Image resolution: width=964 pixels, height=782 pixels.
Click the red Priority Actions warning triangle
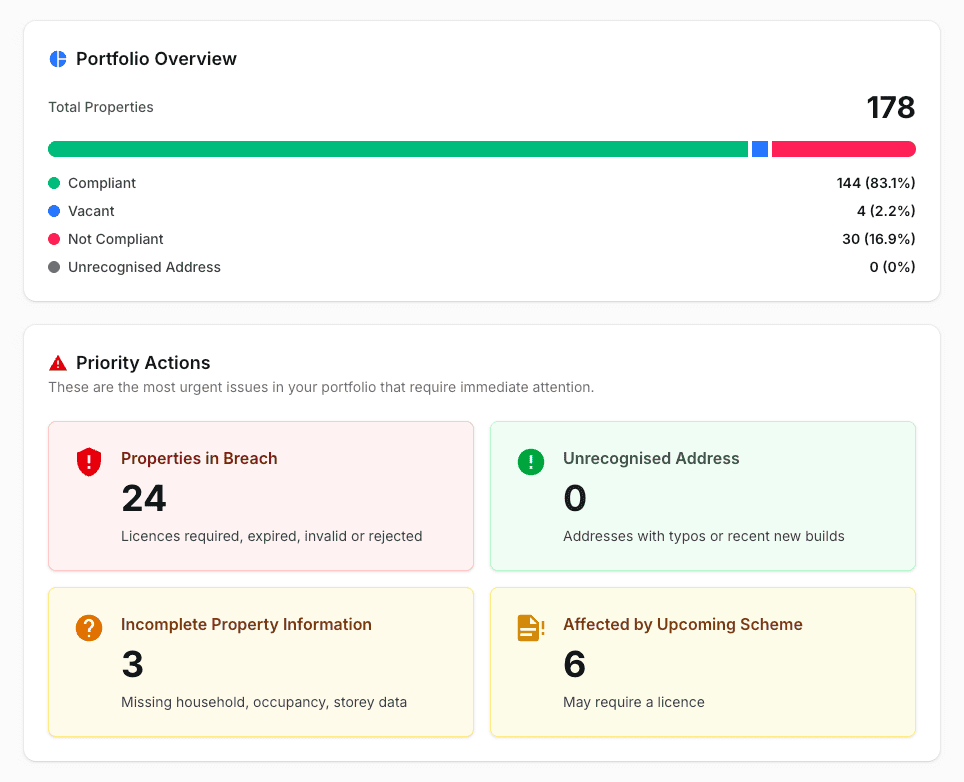click(58, 363)
